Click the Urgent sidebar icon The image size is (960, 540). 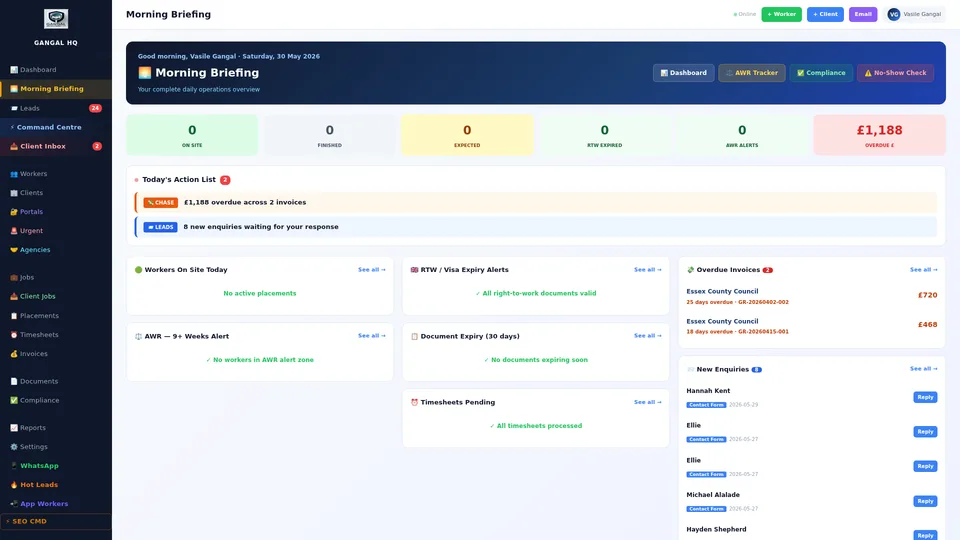14,231
